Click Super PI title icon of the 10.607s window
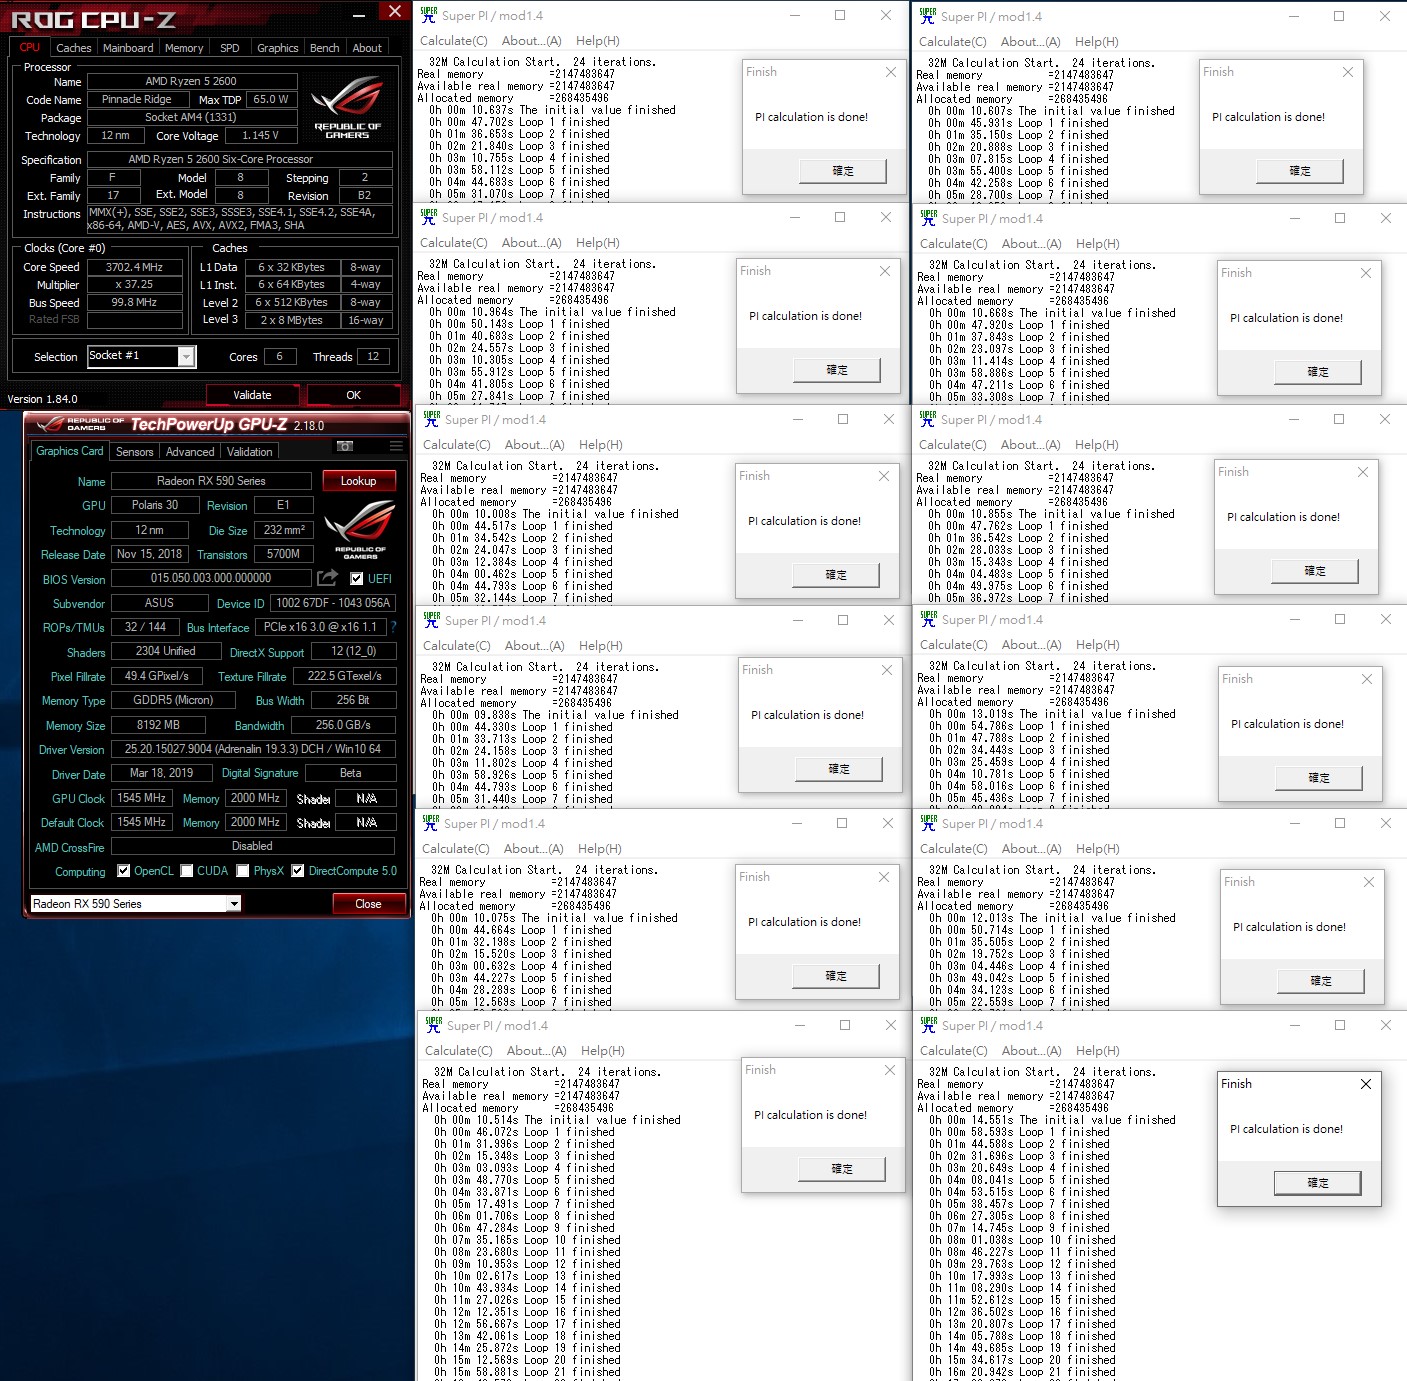The height and width of the screenshot is (1381, 1407). point(928,16)
